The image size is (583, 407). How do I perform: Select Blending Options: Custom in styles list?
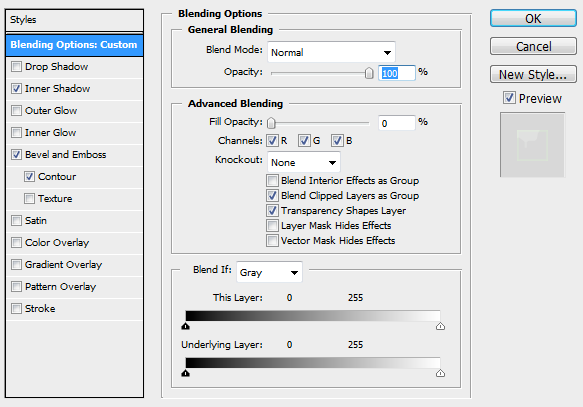[74, 45]
